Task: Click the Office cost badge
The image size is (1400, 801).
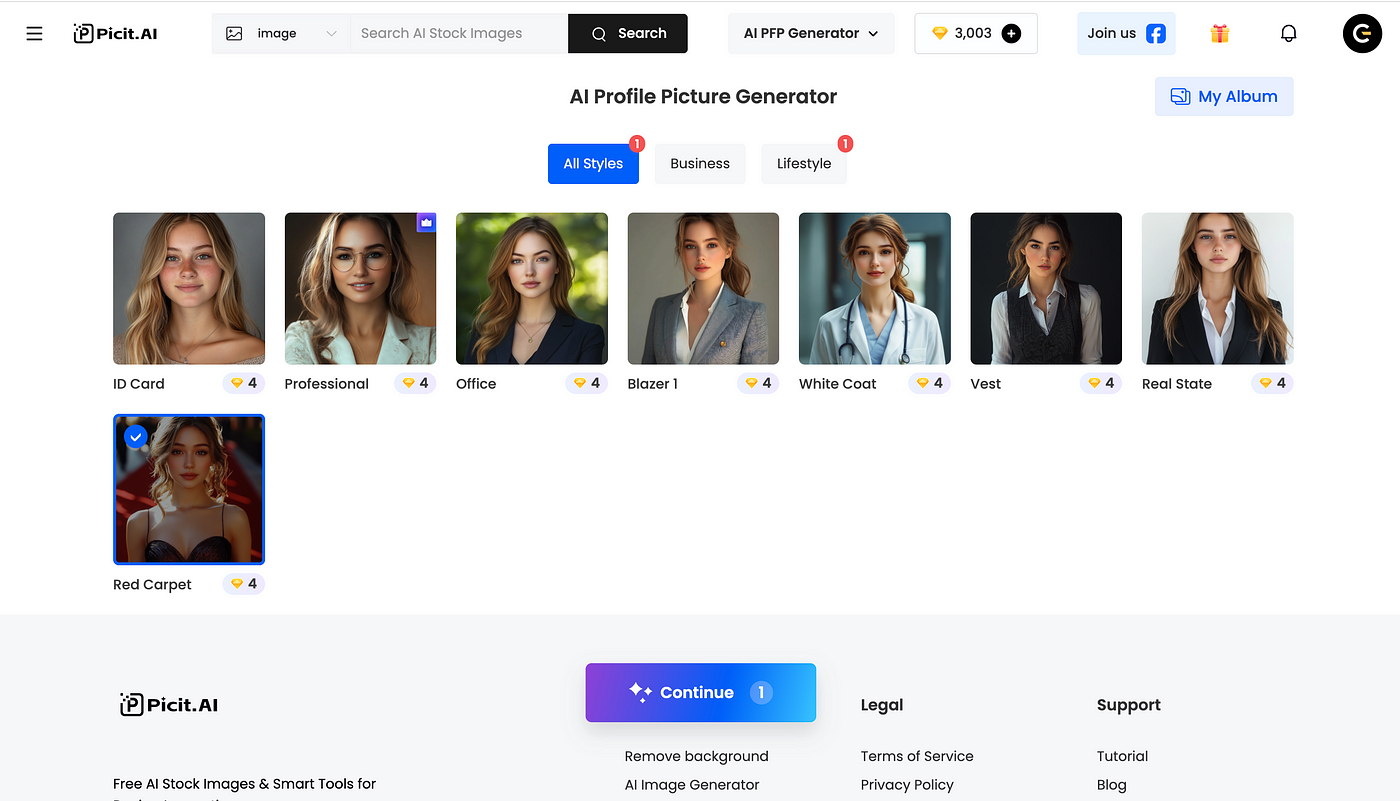Action: [587, 383]
